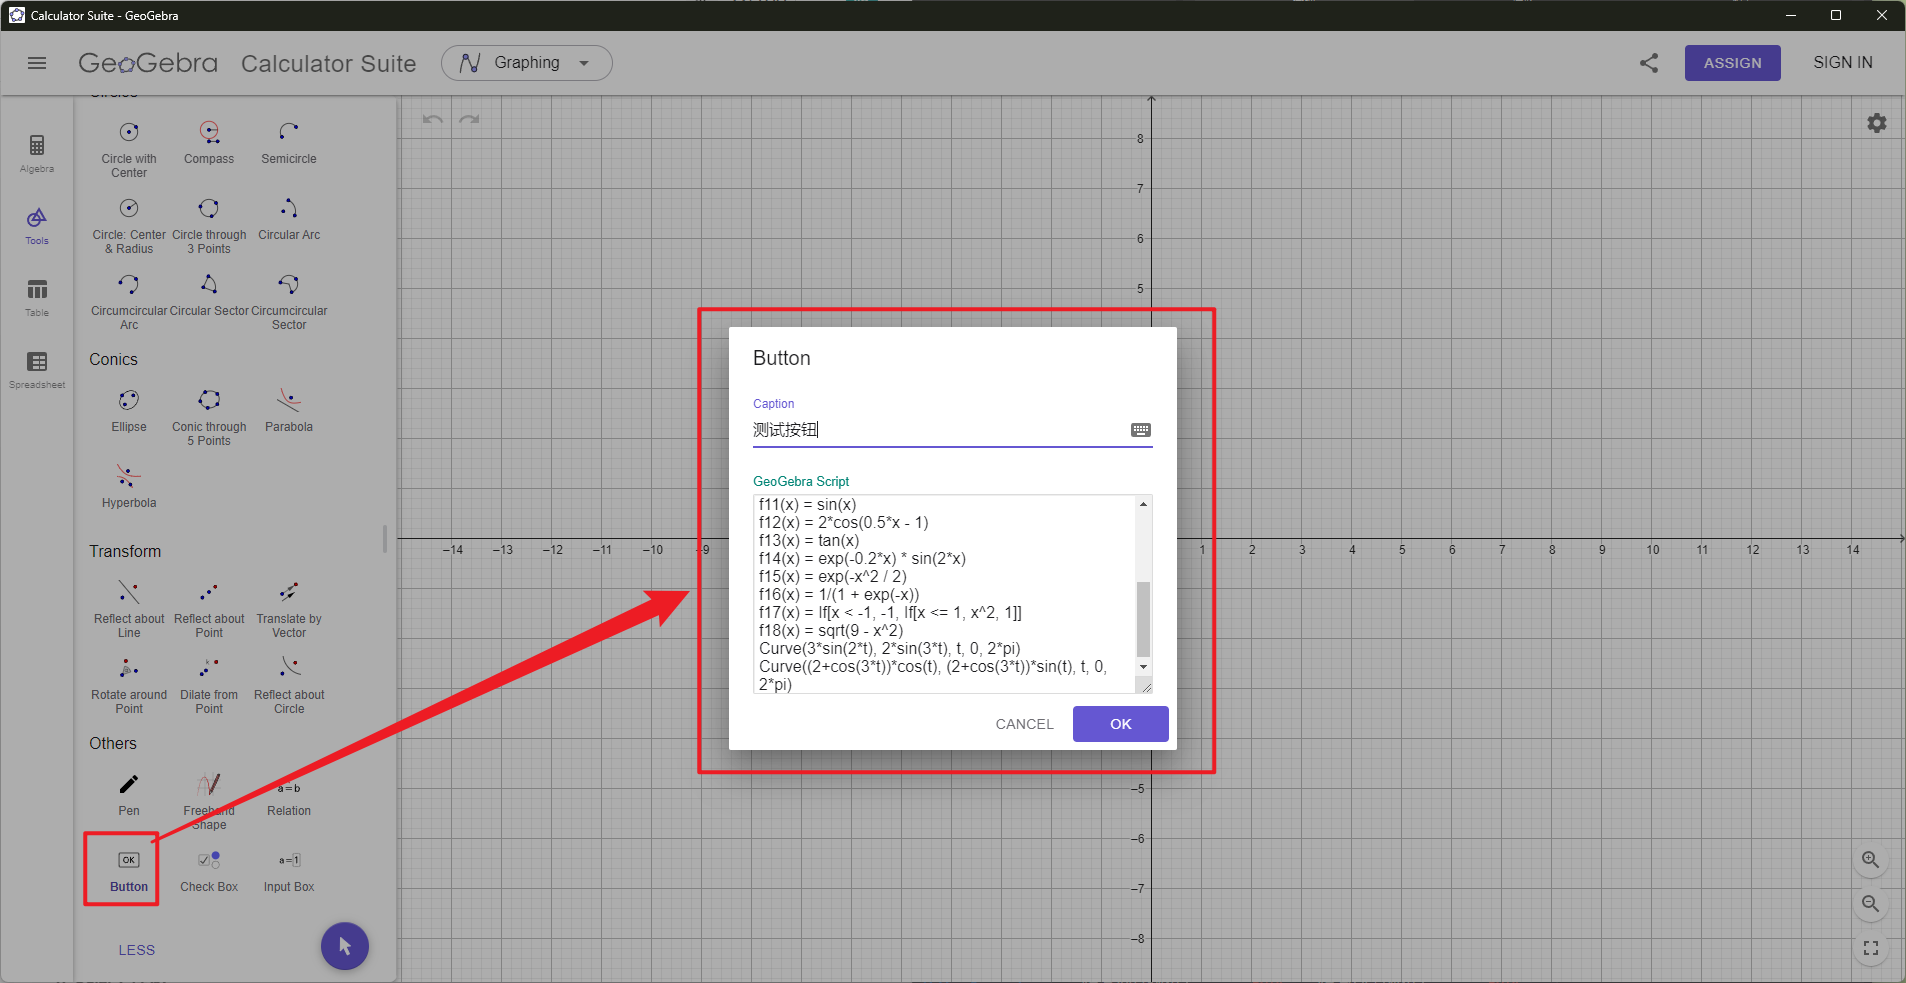Select Translate by Vector tool

289,609
